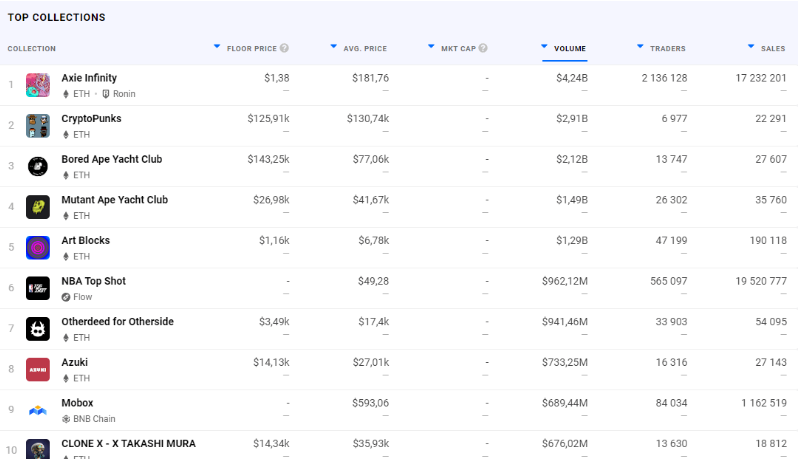Open the Axie Infinity collection link
Viewport: 799px width, 459px height.
click(89, 78)
